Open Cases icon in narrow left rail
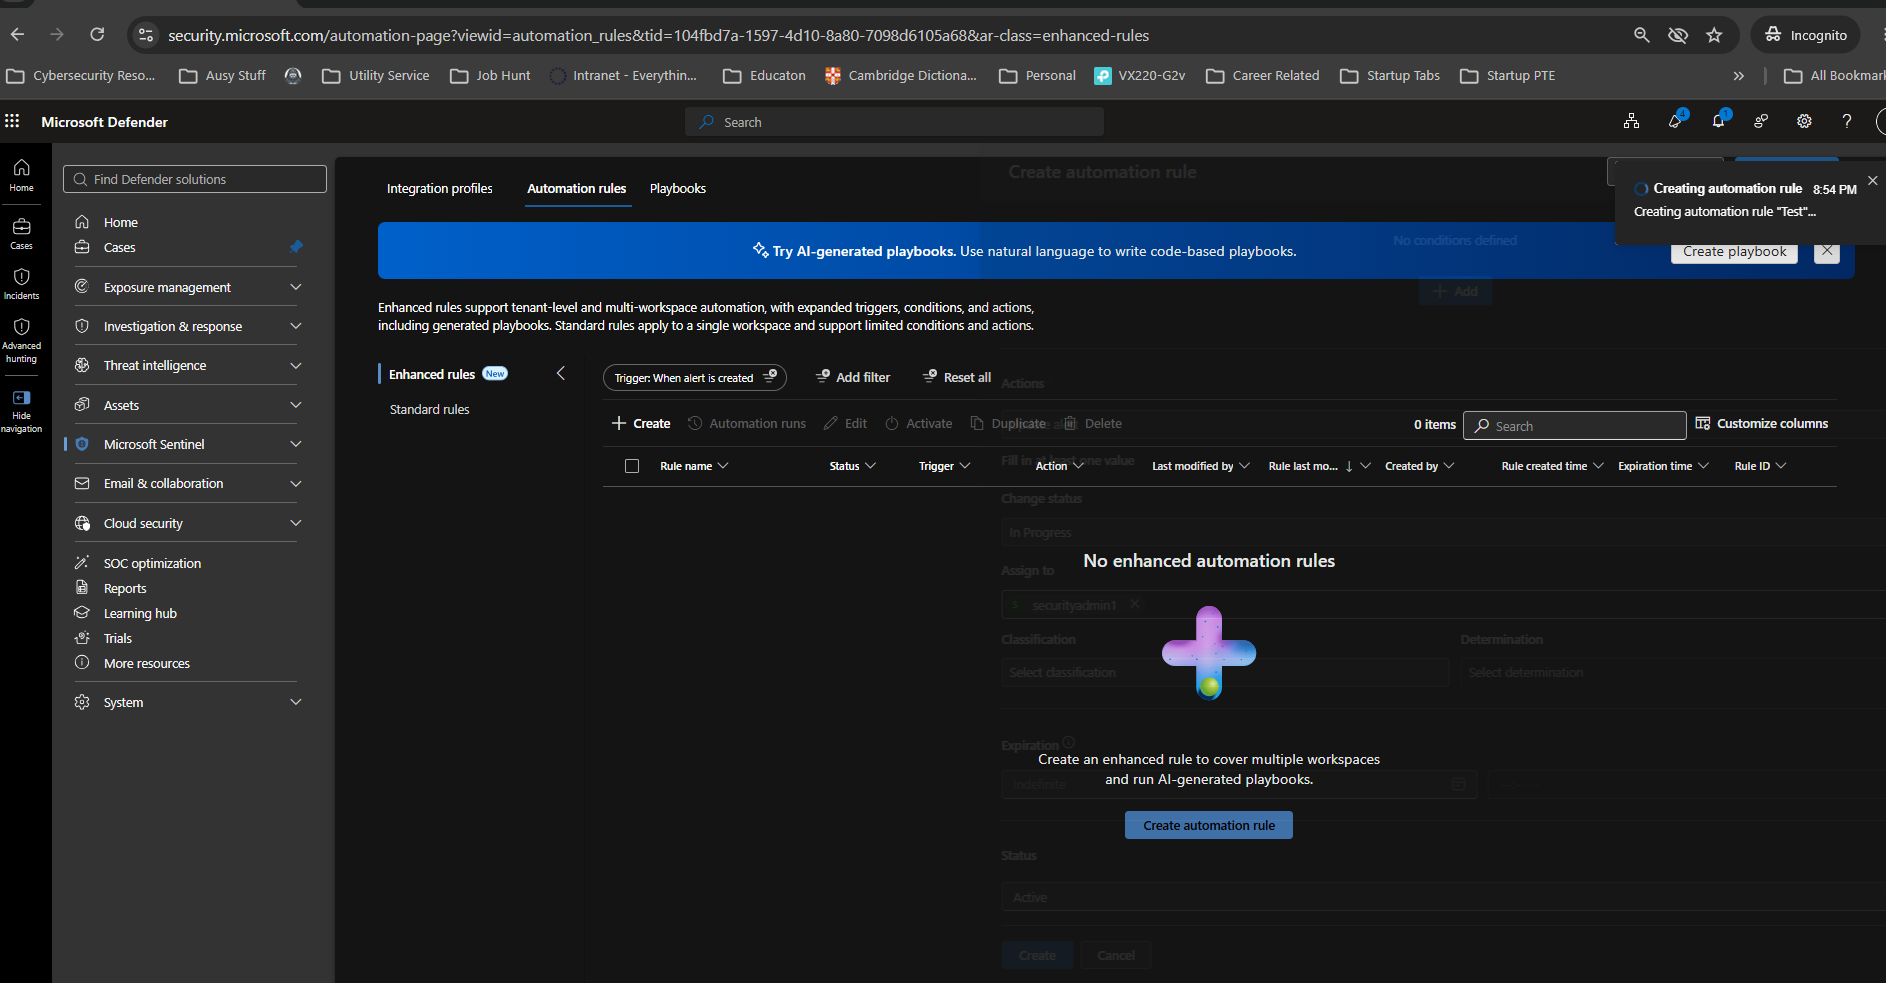1886x983 pixels. coord(21,233)
